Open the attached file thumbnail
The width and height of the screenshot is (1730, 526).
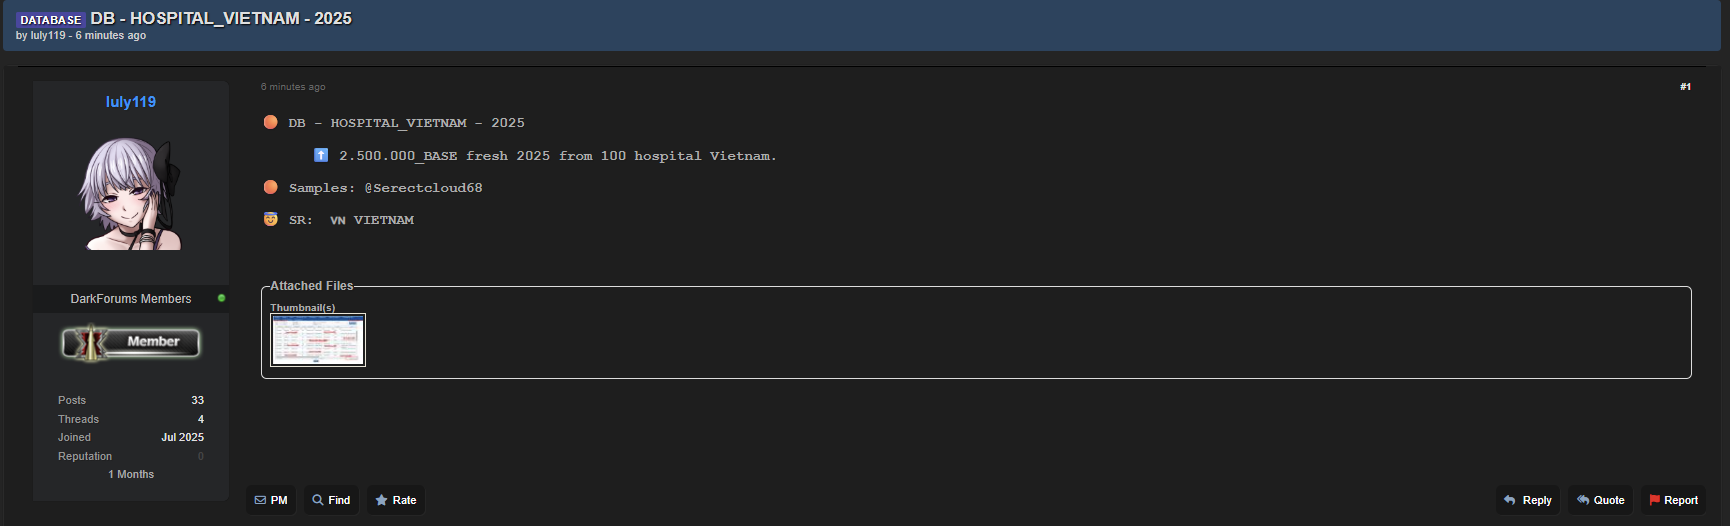click(x=318, y=340)
